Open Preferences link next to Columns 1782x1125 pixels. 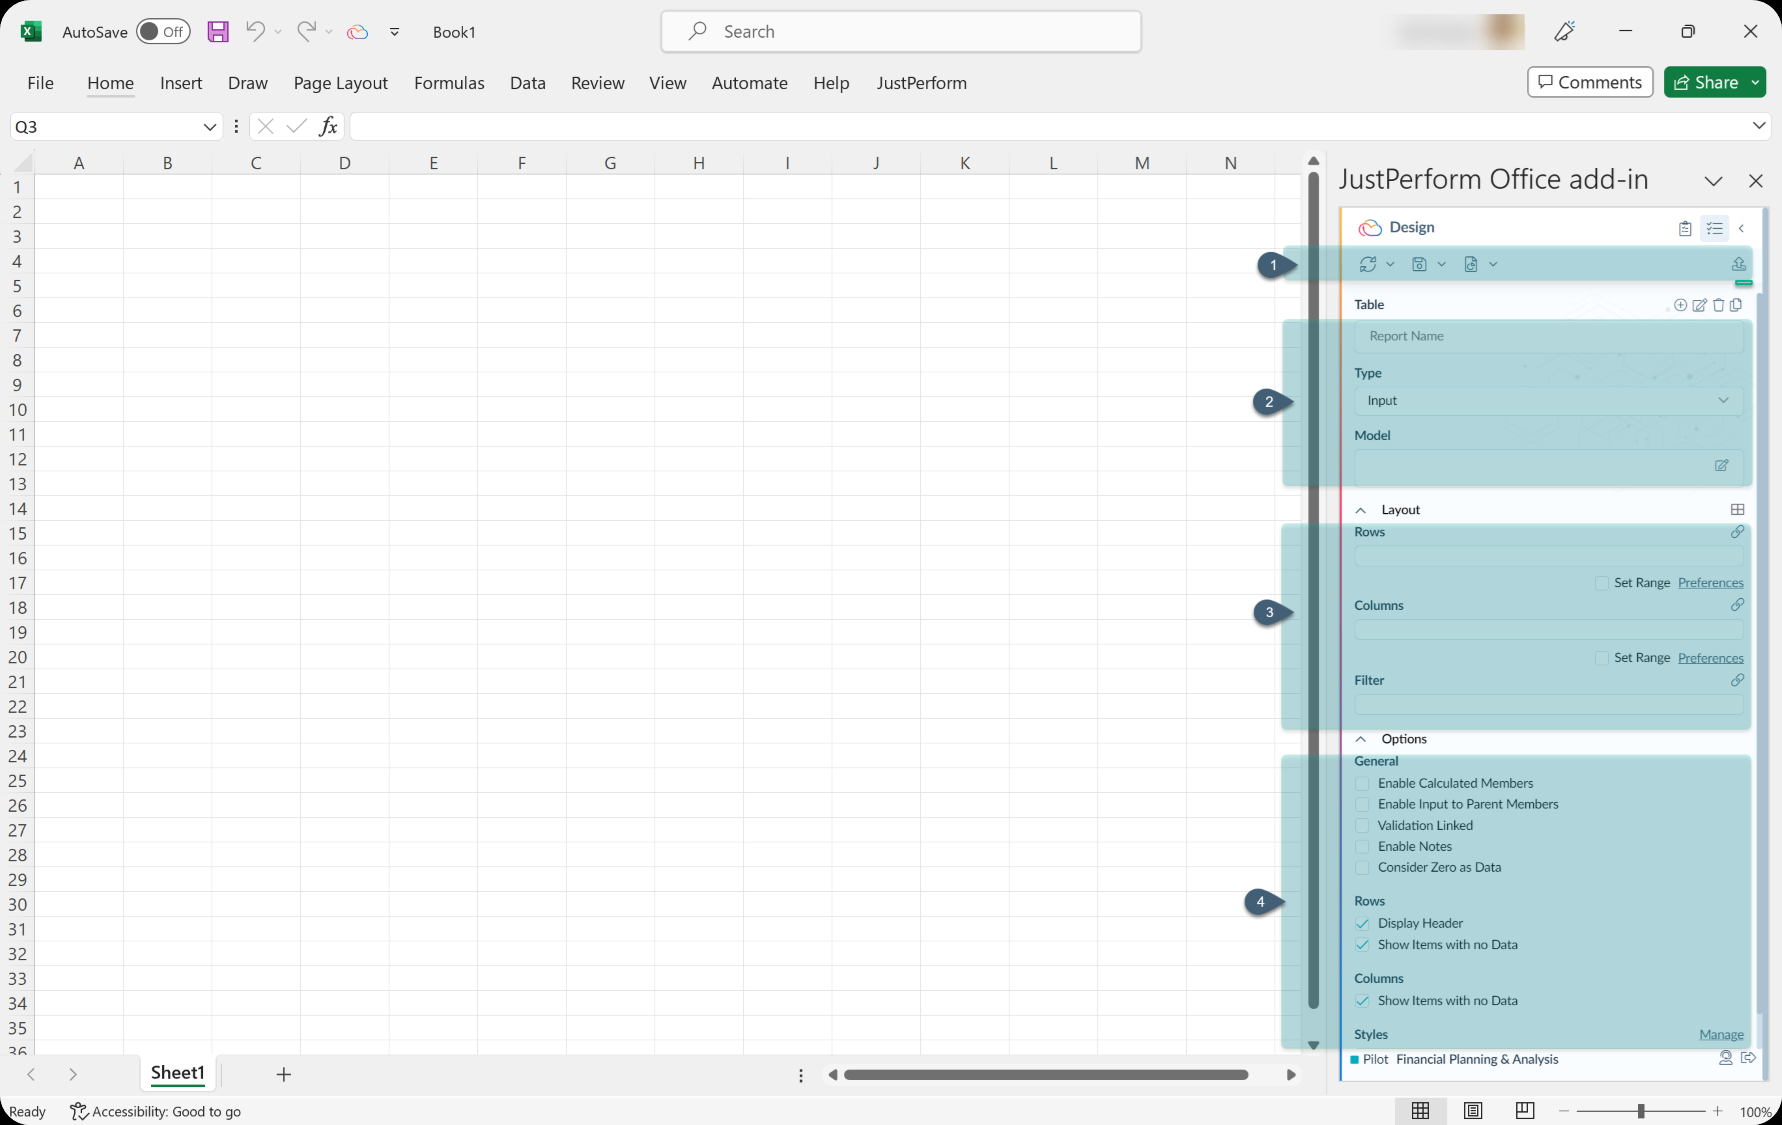coord(1710,658)
